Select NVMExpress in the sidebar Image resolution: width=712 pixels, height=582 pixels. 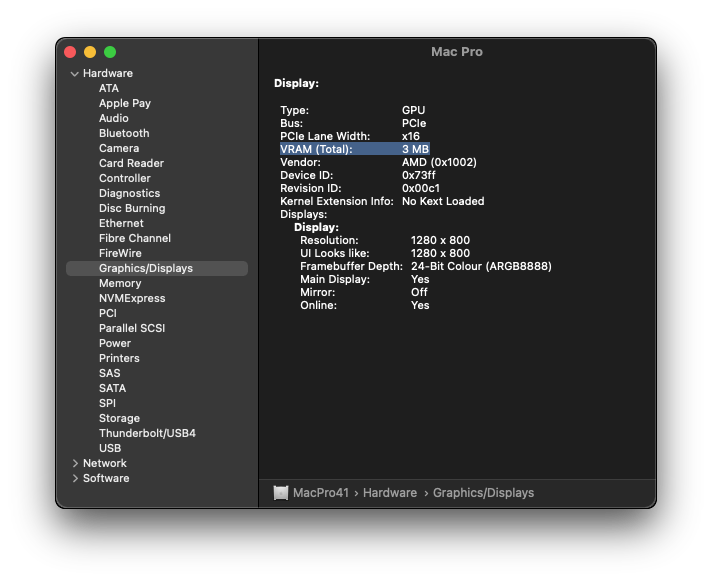click(132, 298)
